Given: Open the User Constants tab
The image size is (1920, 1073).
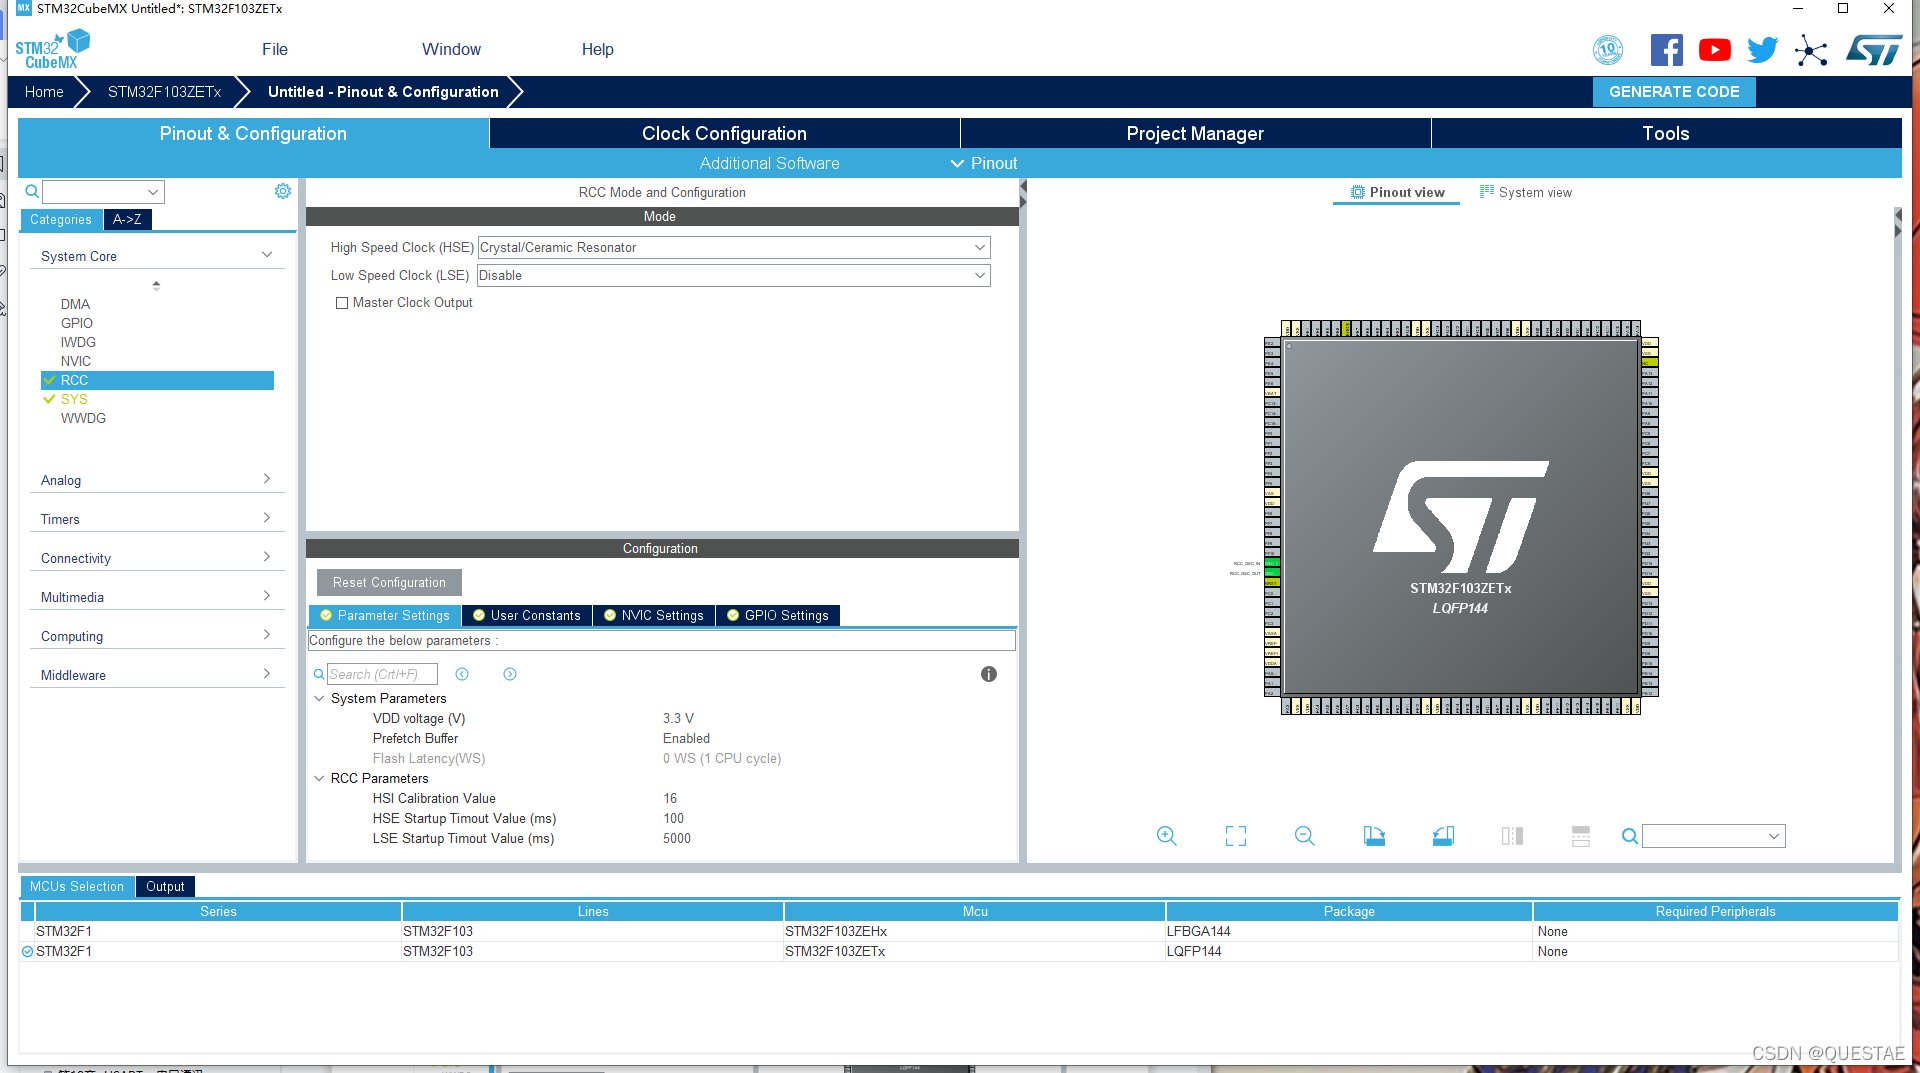Looking at the screenshot, I should (x=527, y=615).
